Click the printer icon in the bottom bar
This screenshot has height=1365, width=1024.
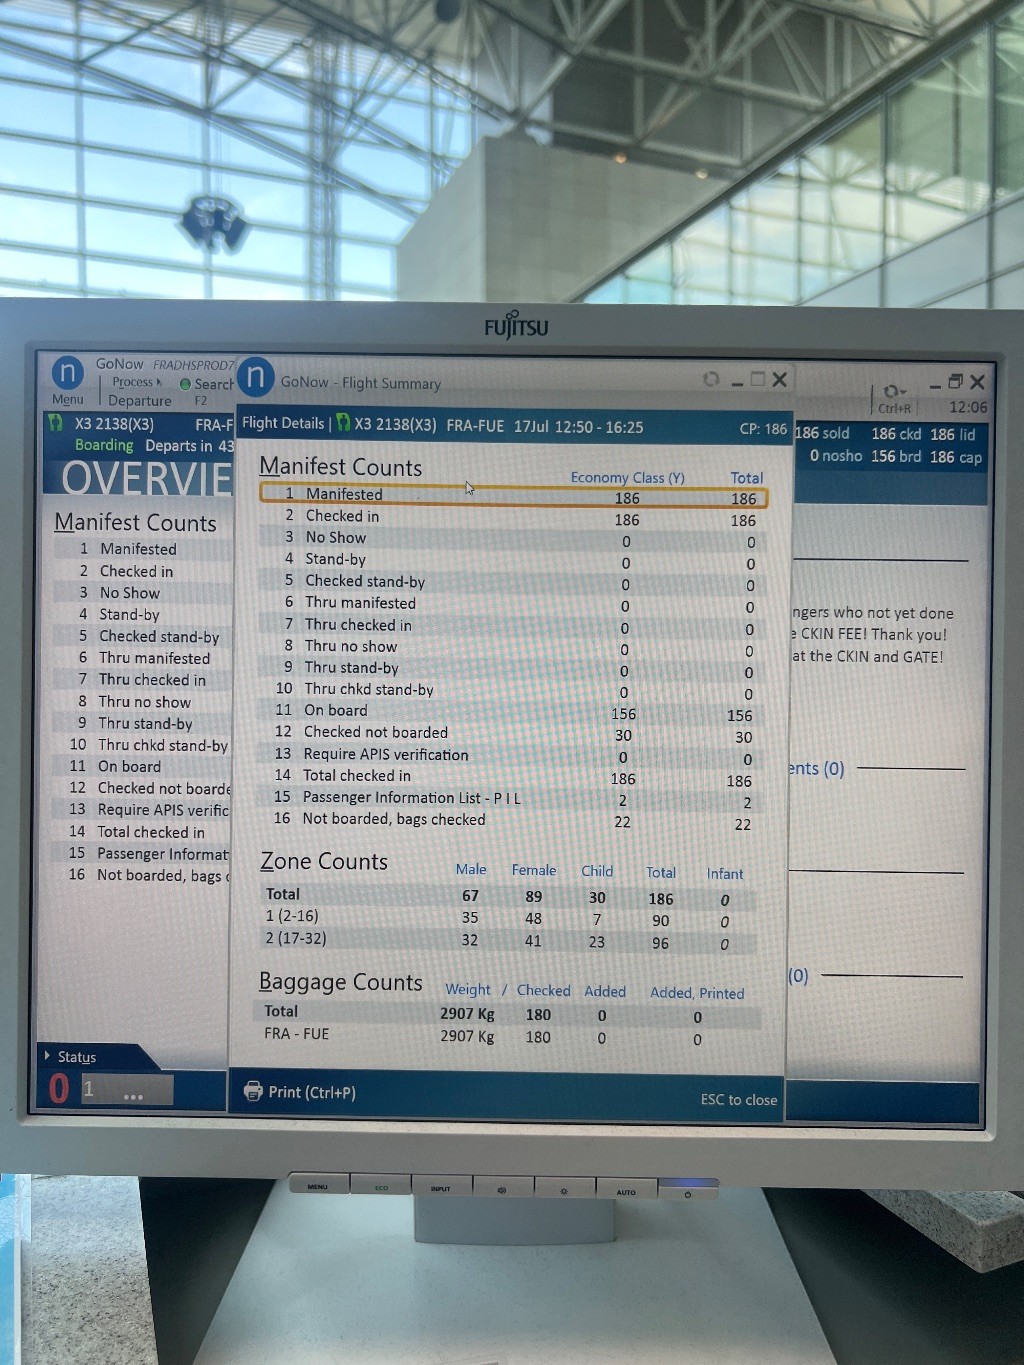(x=253, y=1091)
